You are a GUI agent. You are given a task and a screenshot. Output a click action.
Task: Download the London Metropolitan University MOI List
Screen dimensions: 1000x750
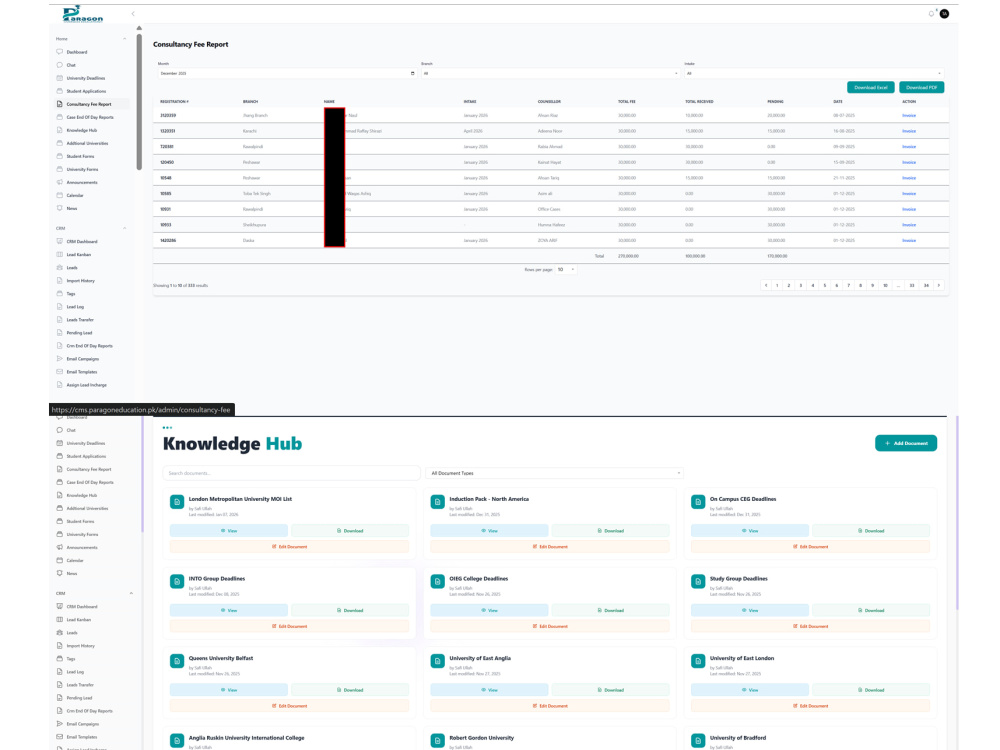pyautogui.click(x=350, y=531)
